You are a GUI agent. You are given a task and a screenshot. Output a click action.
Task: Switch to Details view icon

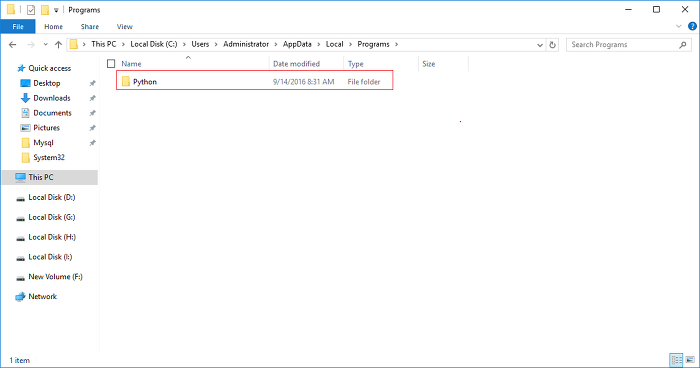(676, 360)
